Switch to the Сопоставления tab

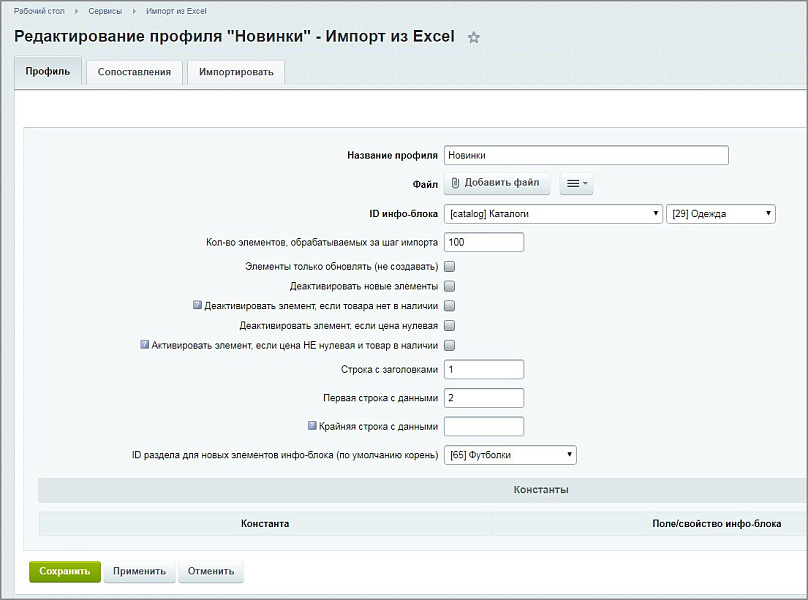[134, 71]
